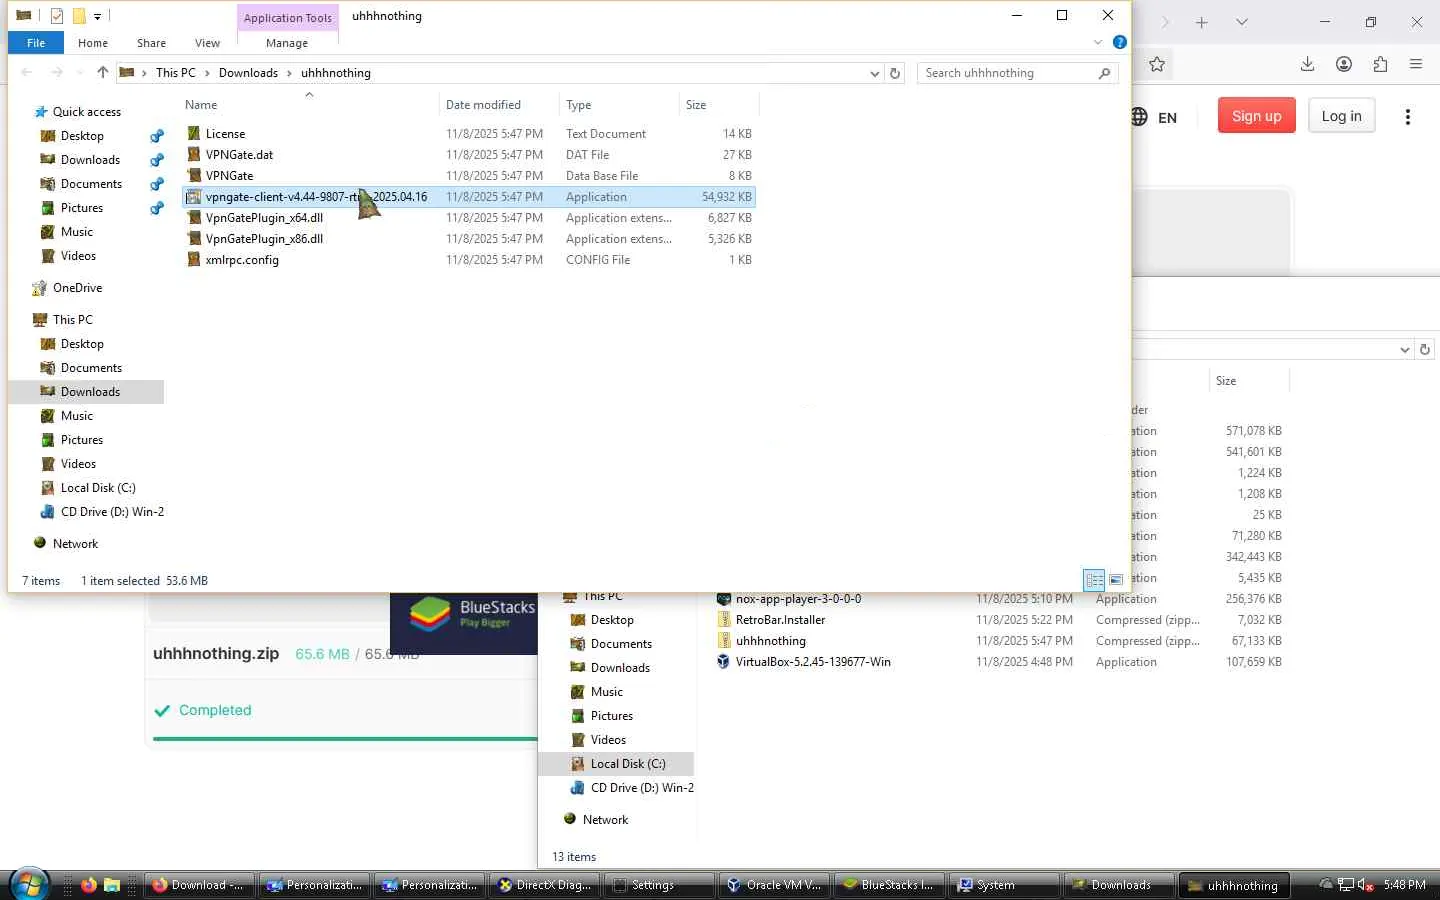Refresh the background Downloads window address bar
The width and height of the screenshot is (1440, 900).
1425,349
